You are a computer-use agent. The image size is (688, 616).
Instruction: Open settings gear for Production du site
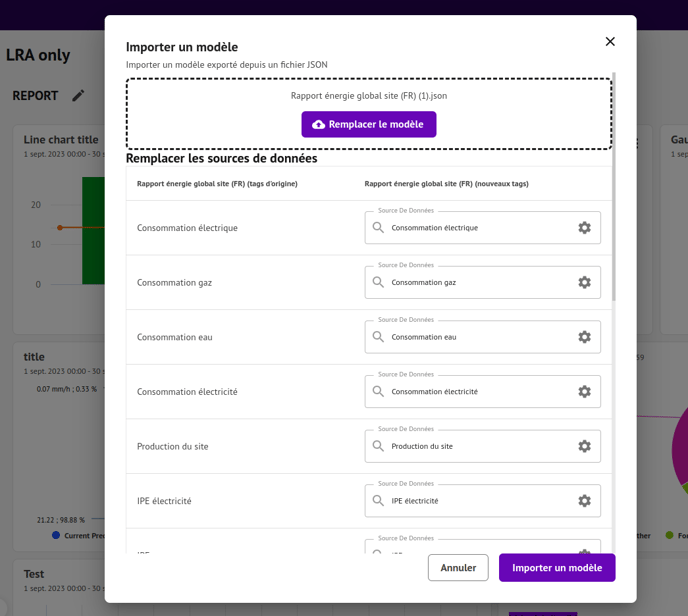[584, 447]
